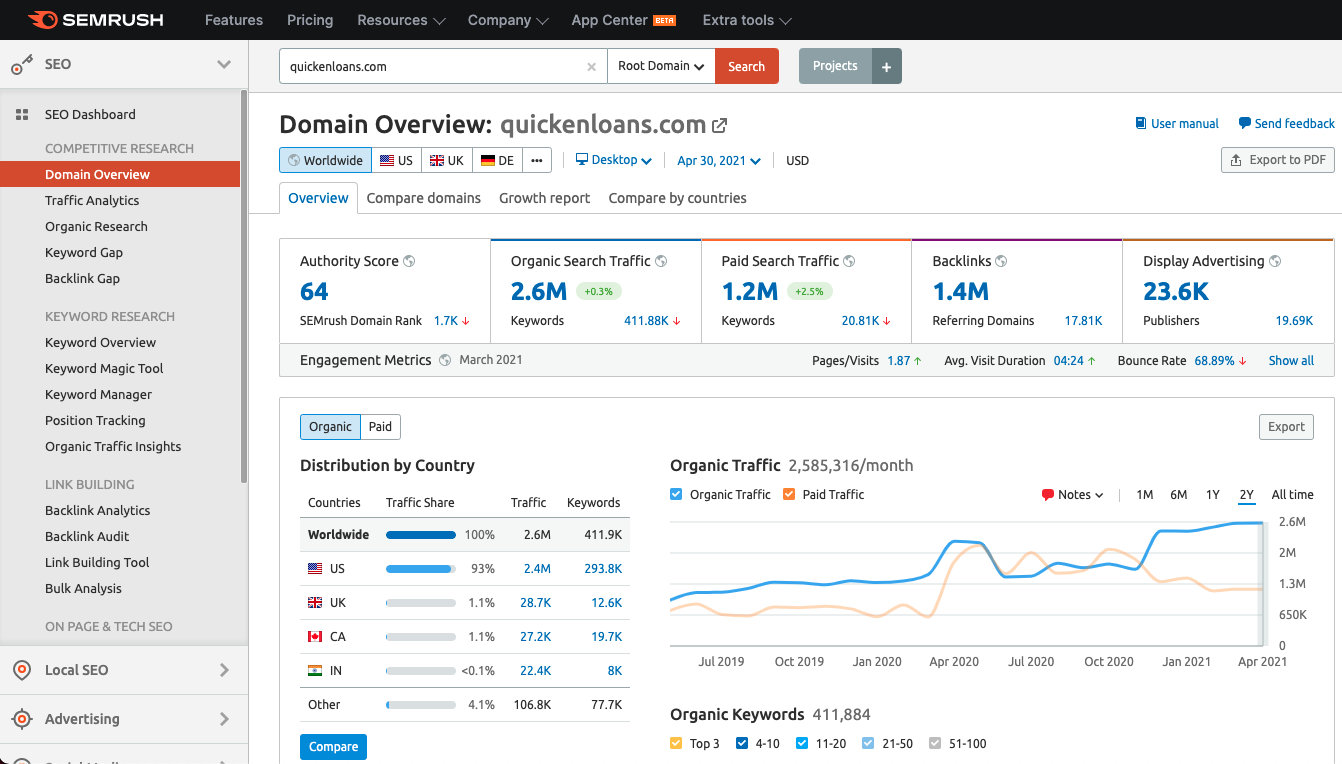Open the external link icon beside quickenloans.com
This screenshot has width=1342, height=764.
[719, 126]
